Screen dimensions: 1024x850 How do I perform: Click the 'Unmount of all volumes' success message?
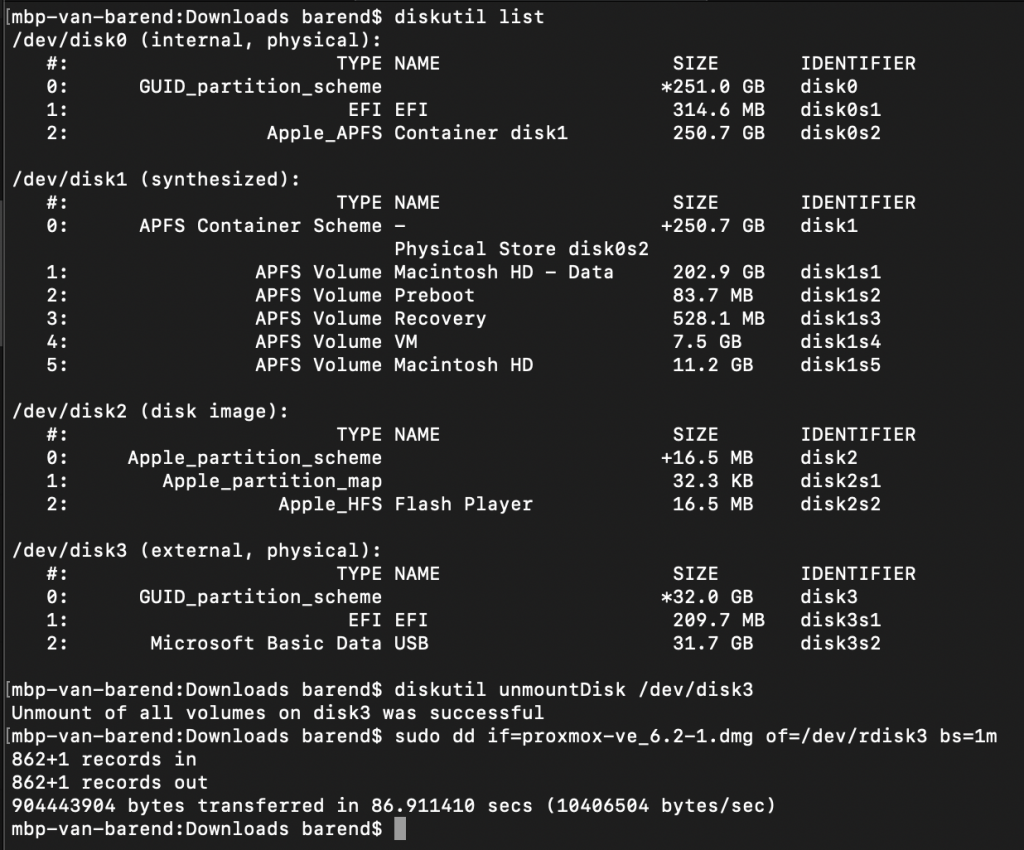278,713
